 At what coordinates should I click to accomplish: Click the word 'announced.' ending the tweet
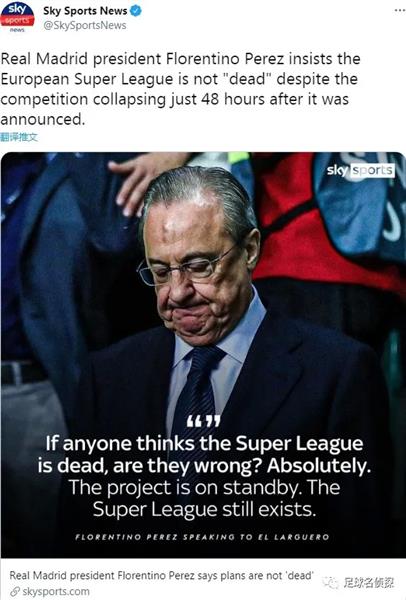point(42,119)
